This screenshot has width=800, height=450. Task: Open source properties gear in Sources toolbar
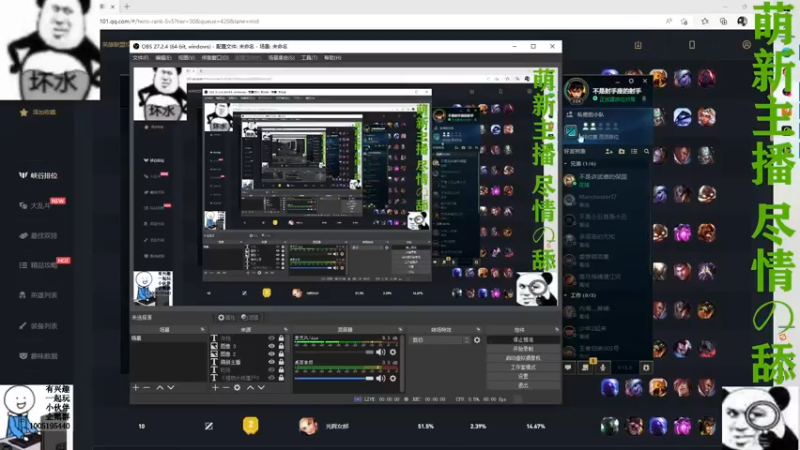coord(237,388)
